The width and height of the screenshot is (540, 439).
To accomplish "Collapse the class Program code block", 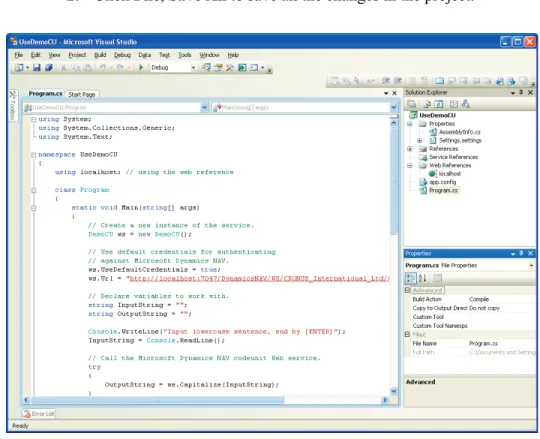I will tap(33, 190).
